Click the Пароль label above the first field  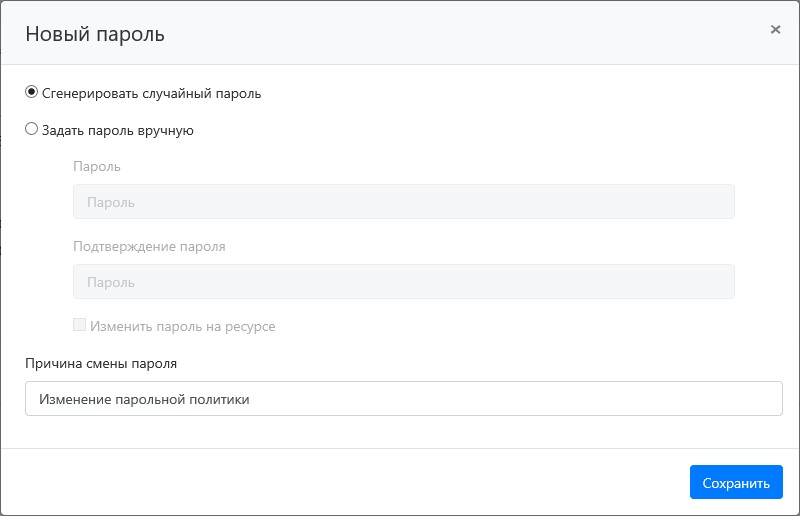click(96, 166)
